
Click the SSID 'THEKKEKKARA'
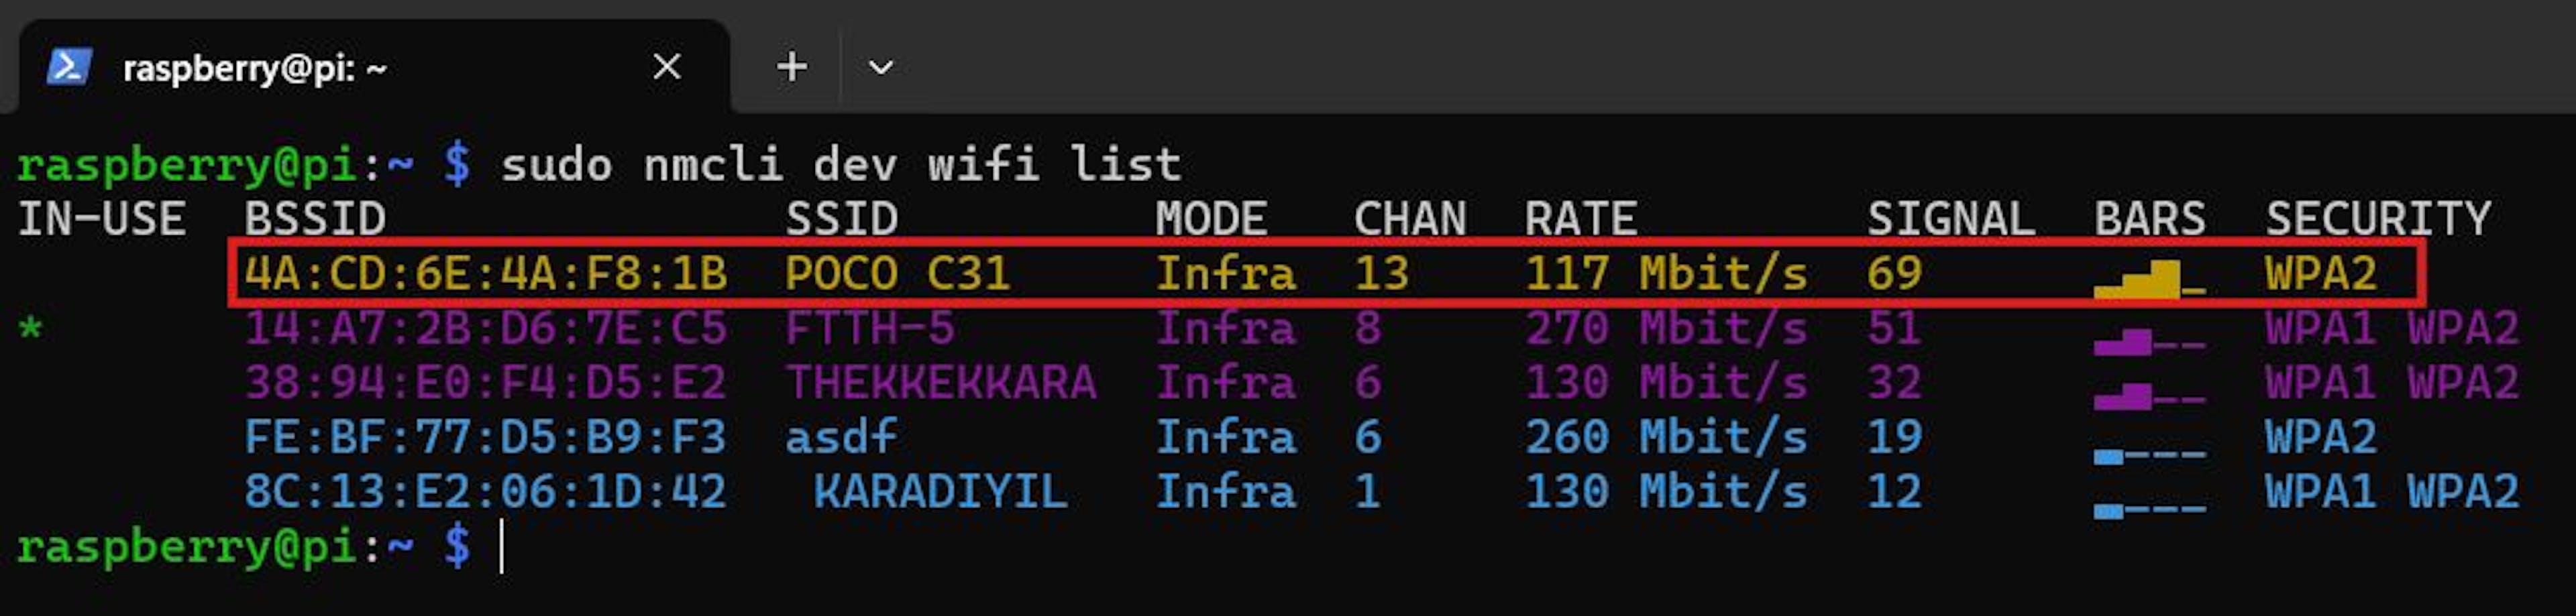coord(941,382)
